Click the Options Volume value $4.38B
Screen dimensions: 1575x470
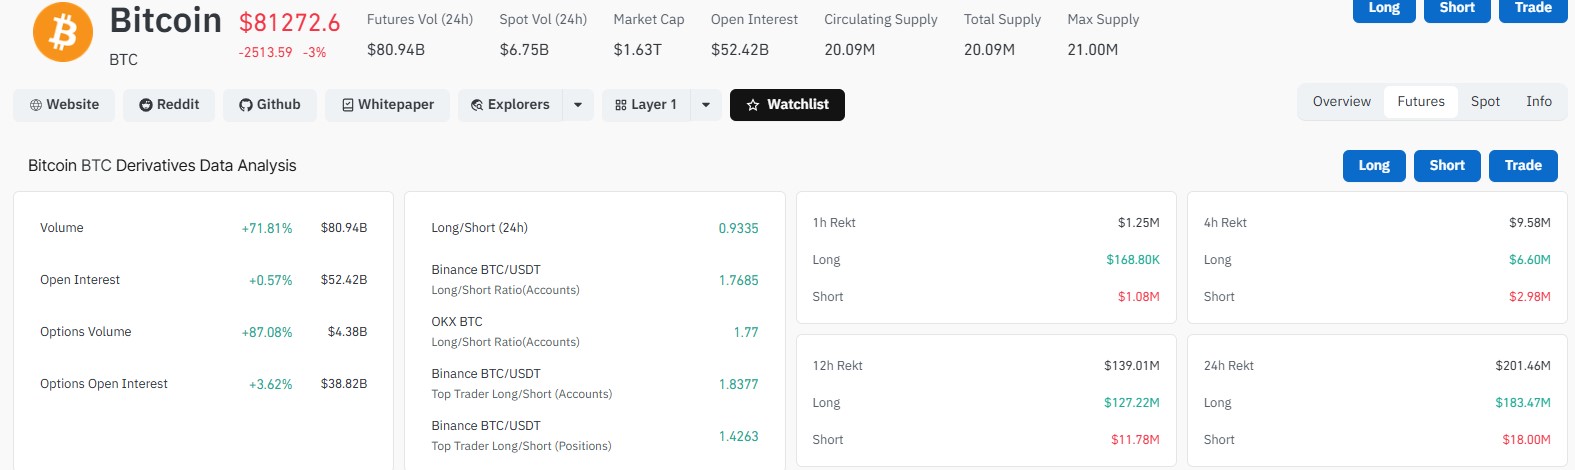pos(347,332)
